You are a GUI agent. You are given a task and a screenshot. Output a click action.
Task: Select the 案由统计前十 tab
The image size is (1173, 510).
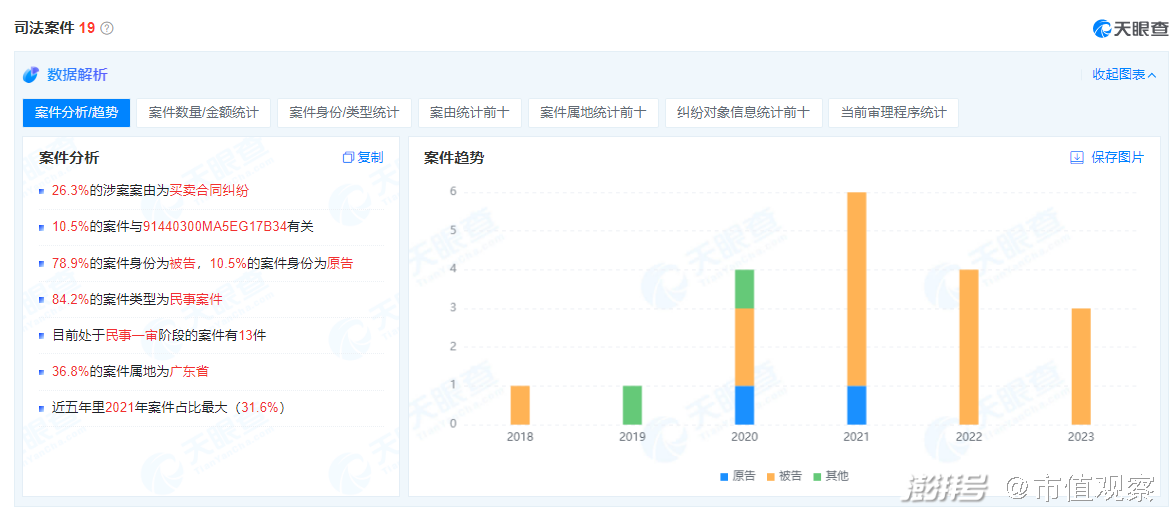469,113
